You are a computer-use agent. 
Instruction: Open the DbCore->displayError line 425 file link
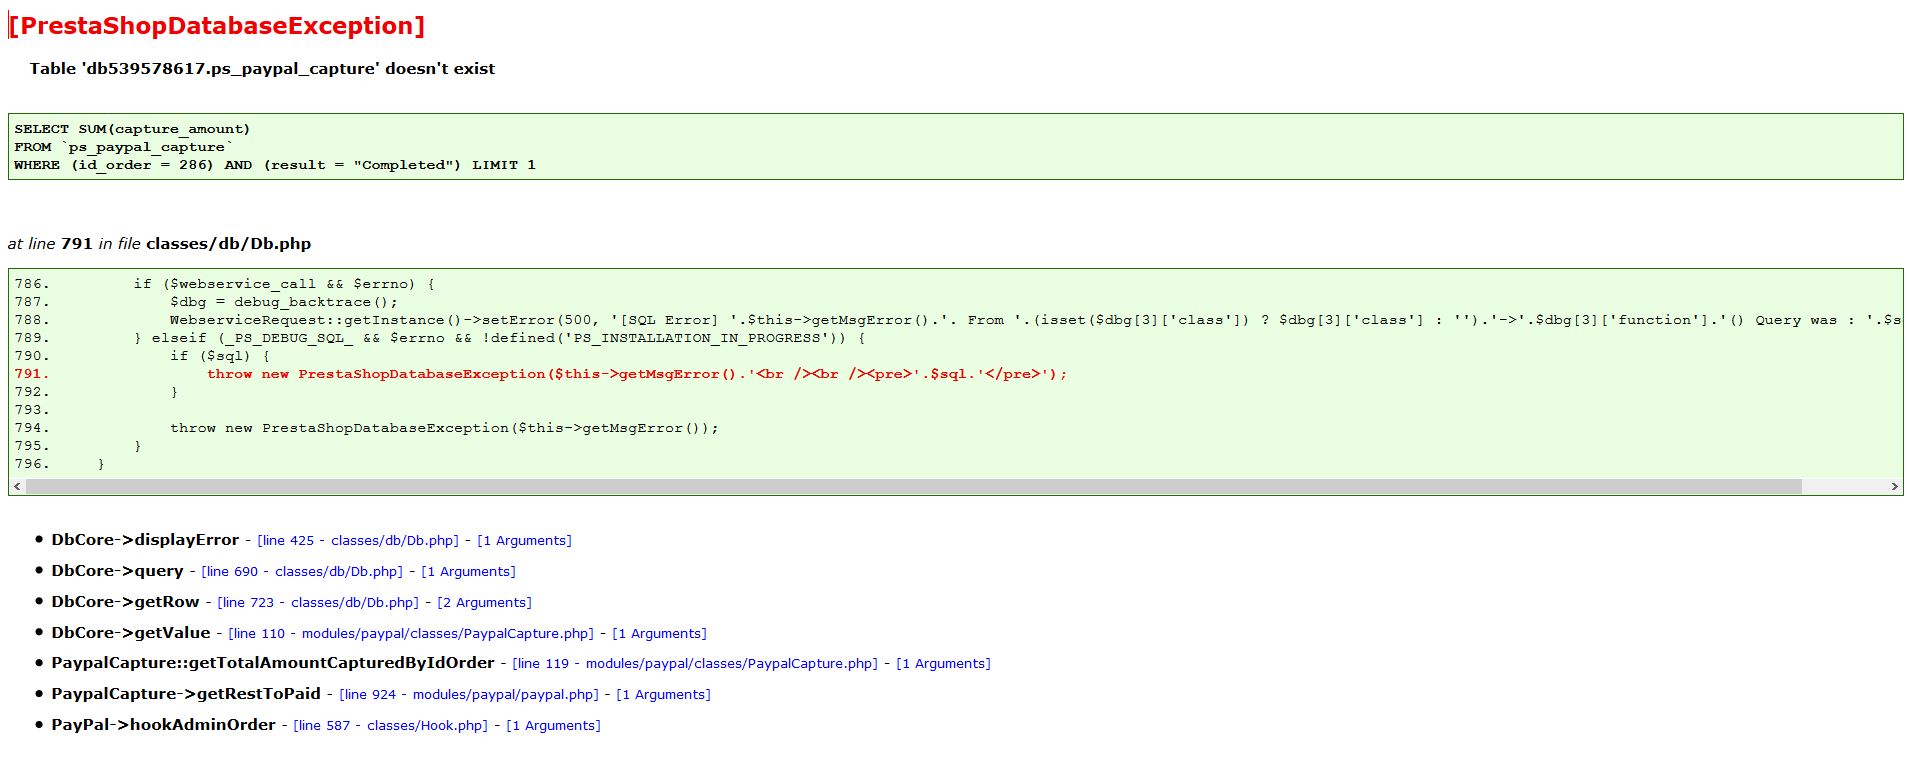click(x=358, y=541)
